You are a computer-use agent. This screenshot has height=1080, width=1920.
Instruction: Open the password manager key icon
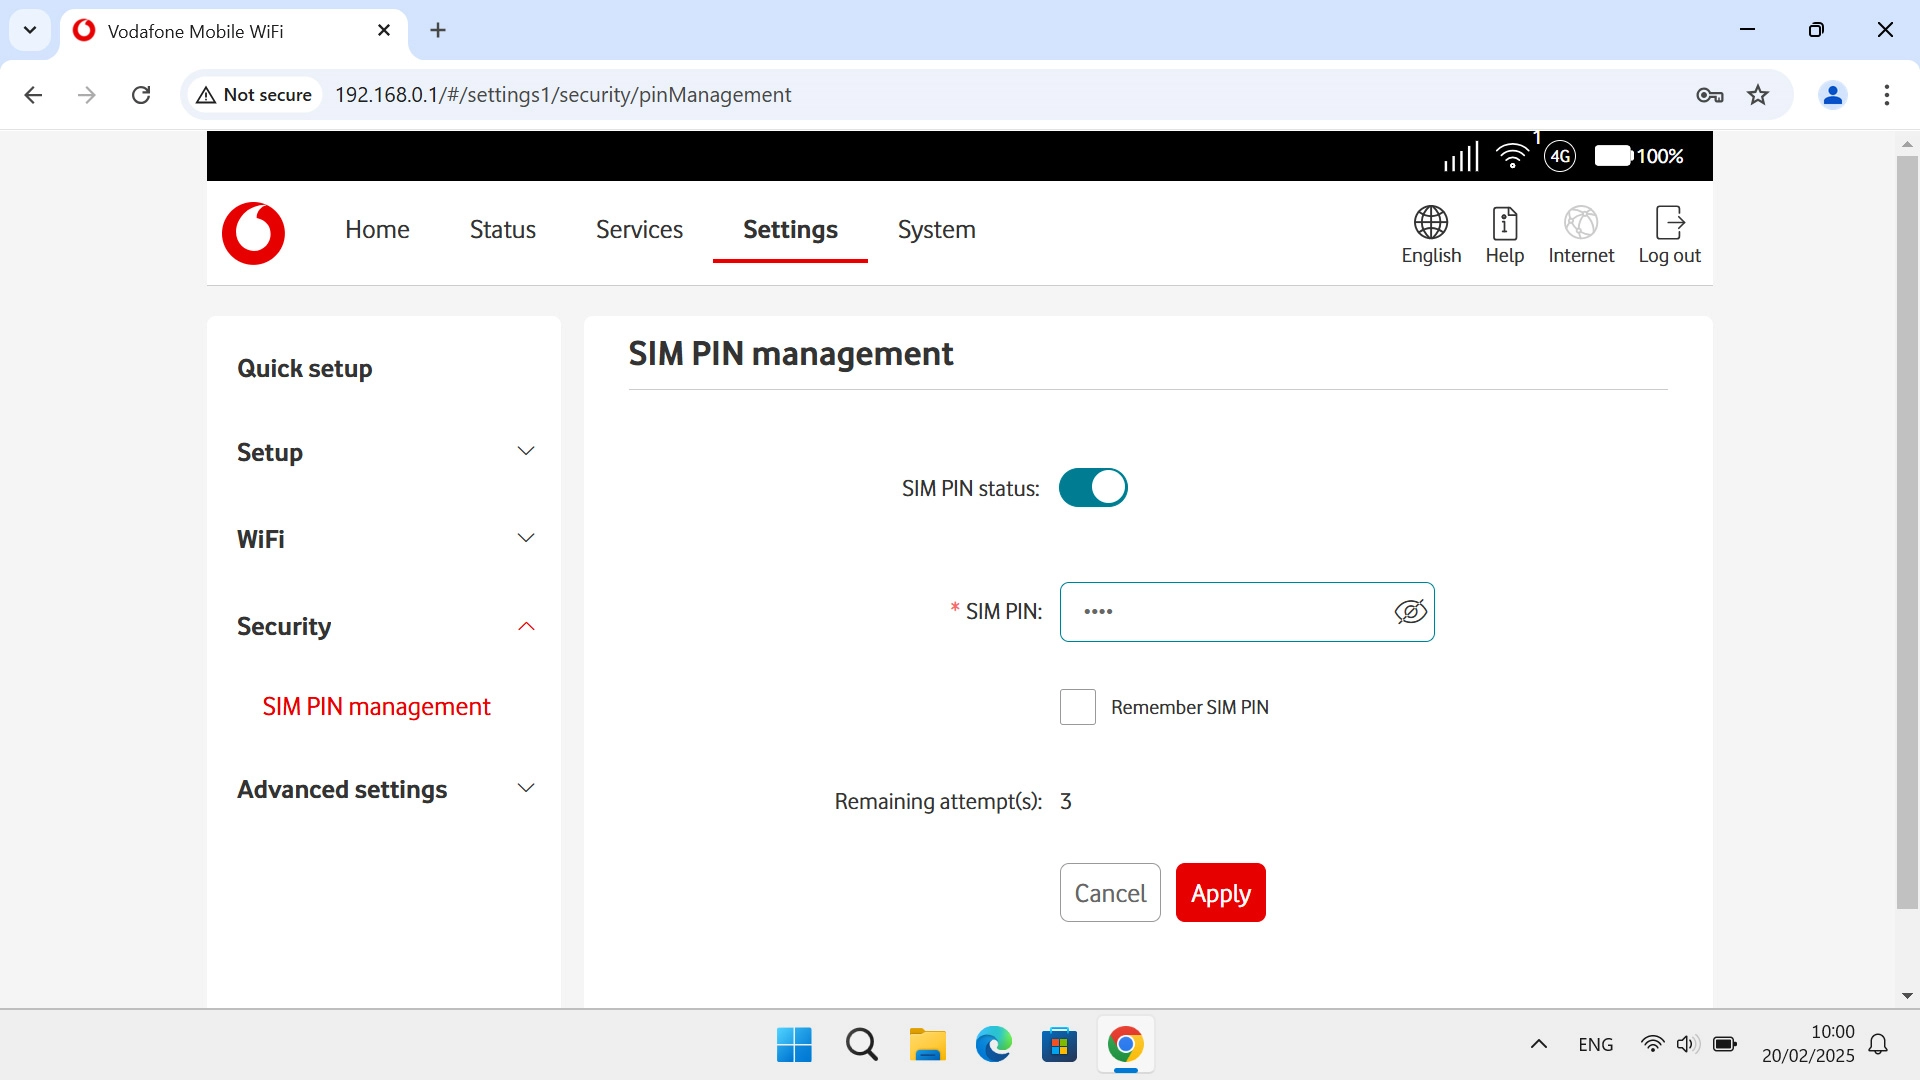[x=1709, y=95]
